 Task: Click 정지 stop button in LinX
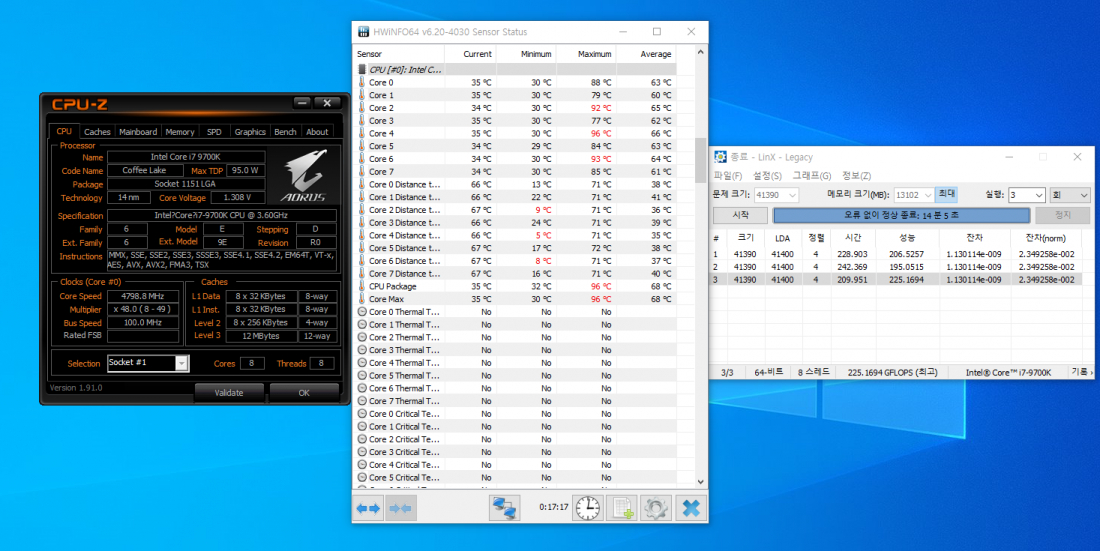[x=1063, y=215]
